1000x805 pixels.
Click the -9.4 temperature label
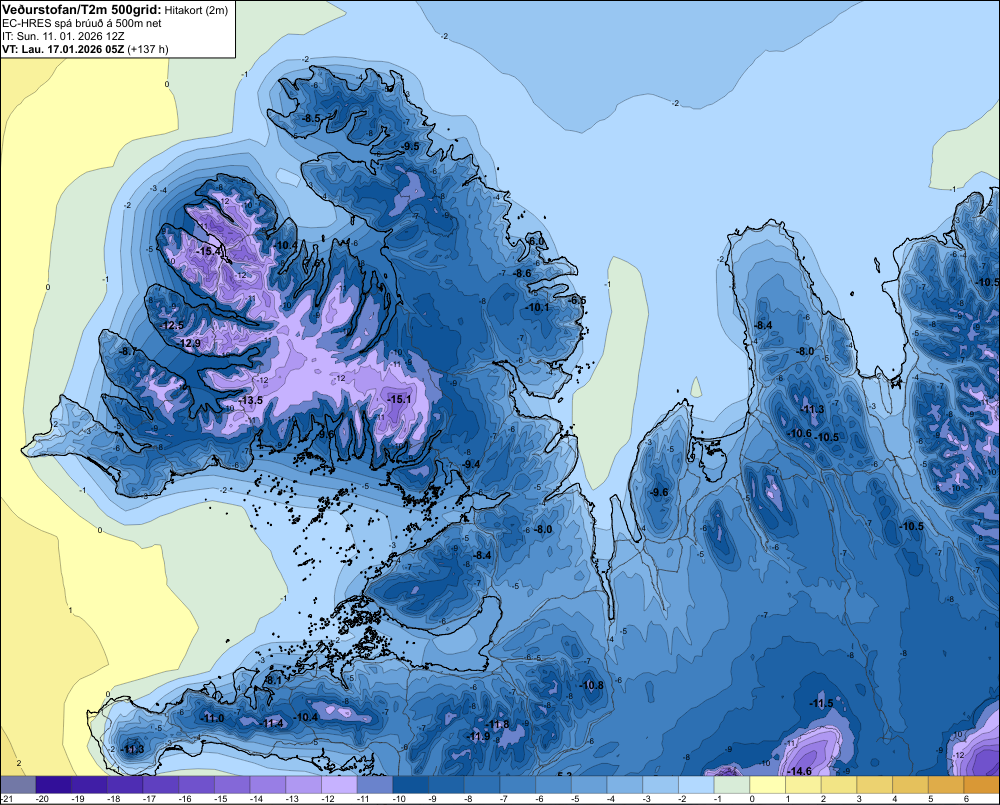tap(471, 464)
